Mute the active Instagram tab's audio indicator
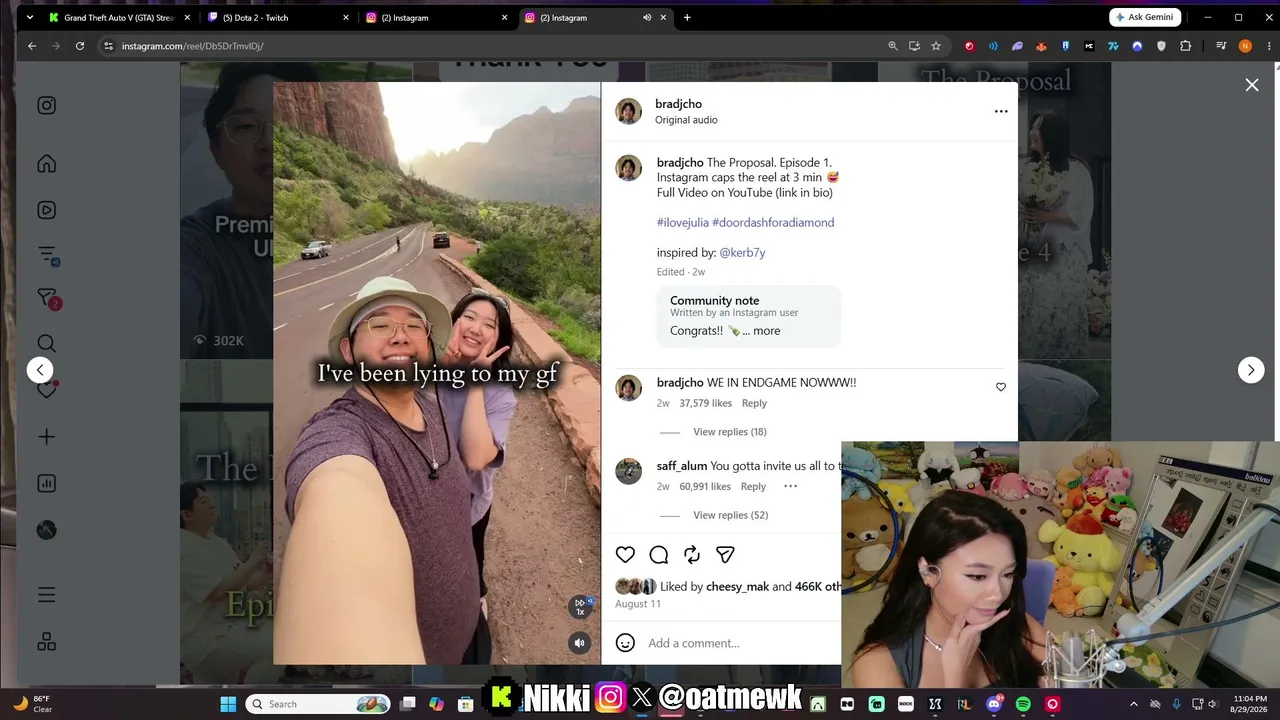 click(647, 17)
